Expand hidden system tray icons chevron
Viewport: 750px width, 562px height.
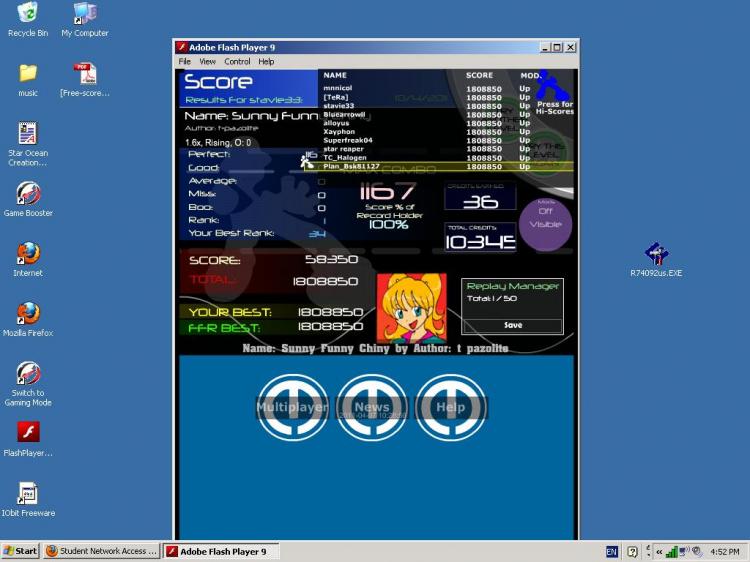[x=659, y=552]
